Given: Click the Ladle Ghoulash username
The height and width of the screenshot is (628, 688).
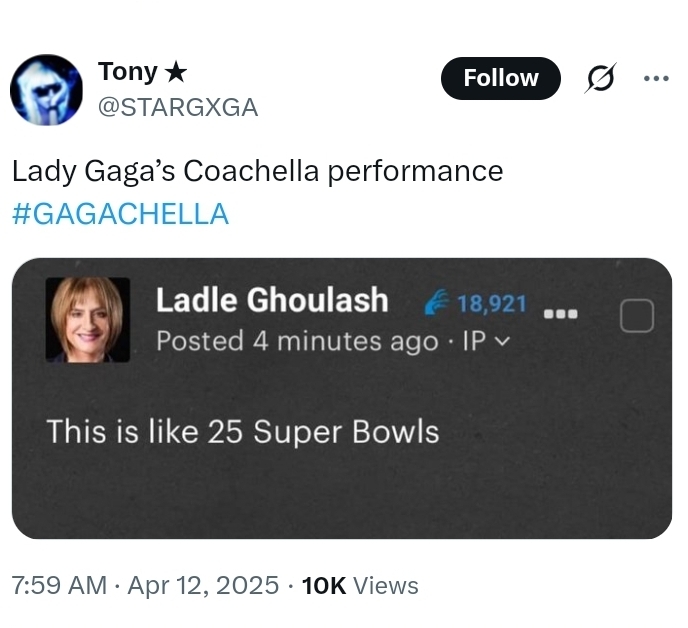Looking at the screenshot, I should pyautogui.click(x=272, y=300).
